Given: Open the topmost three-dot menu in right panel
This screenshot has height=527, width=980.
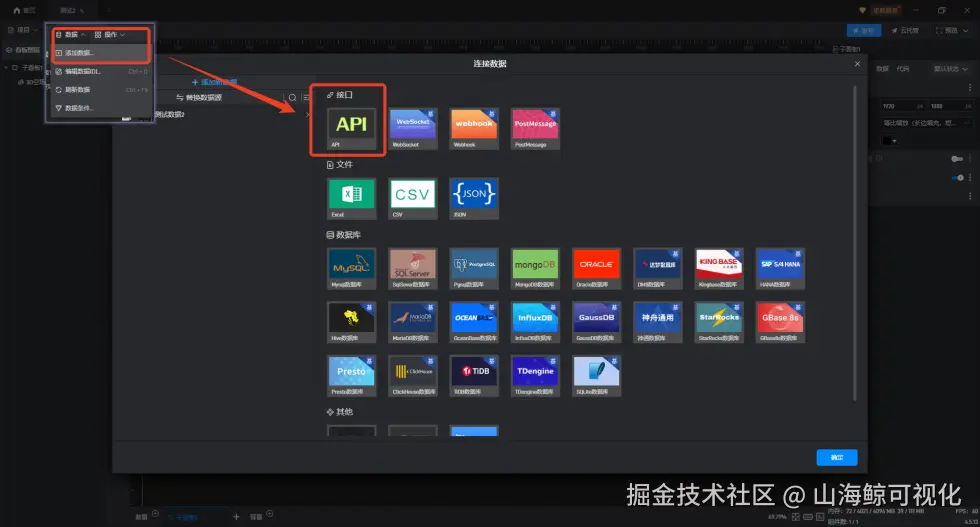Looking at the screenshot, I should [970, 88].
